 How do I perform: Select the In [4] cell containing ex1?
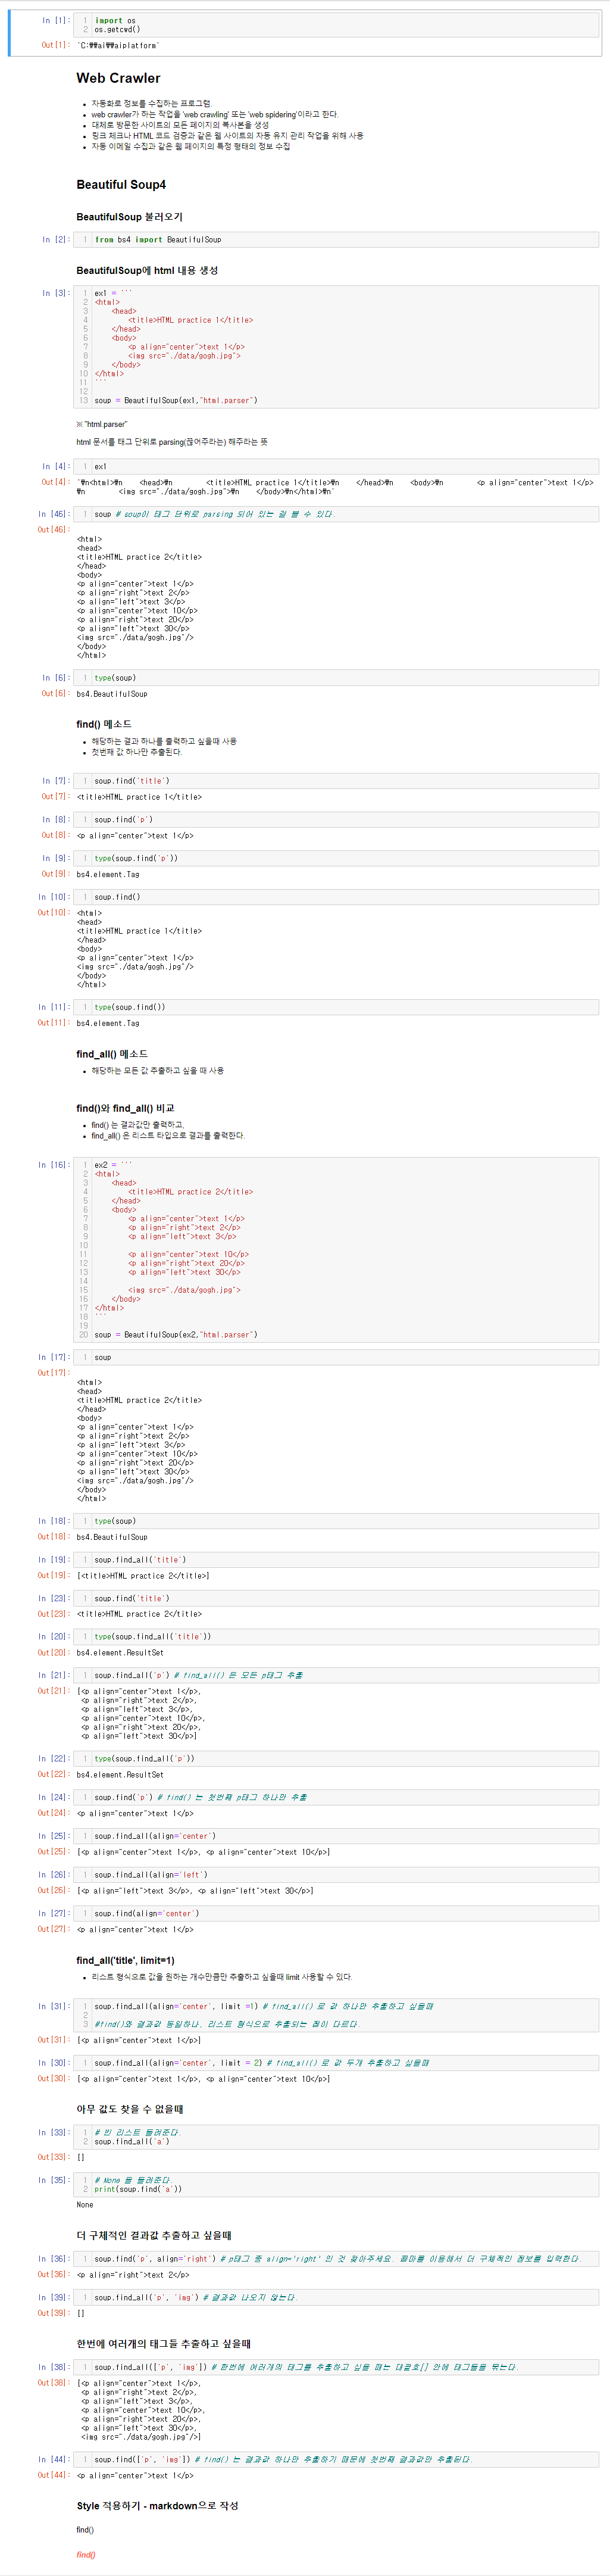tap(337, 466)
